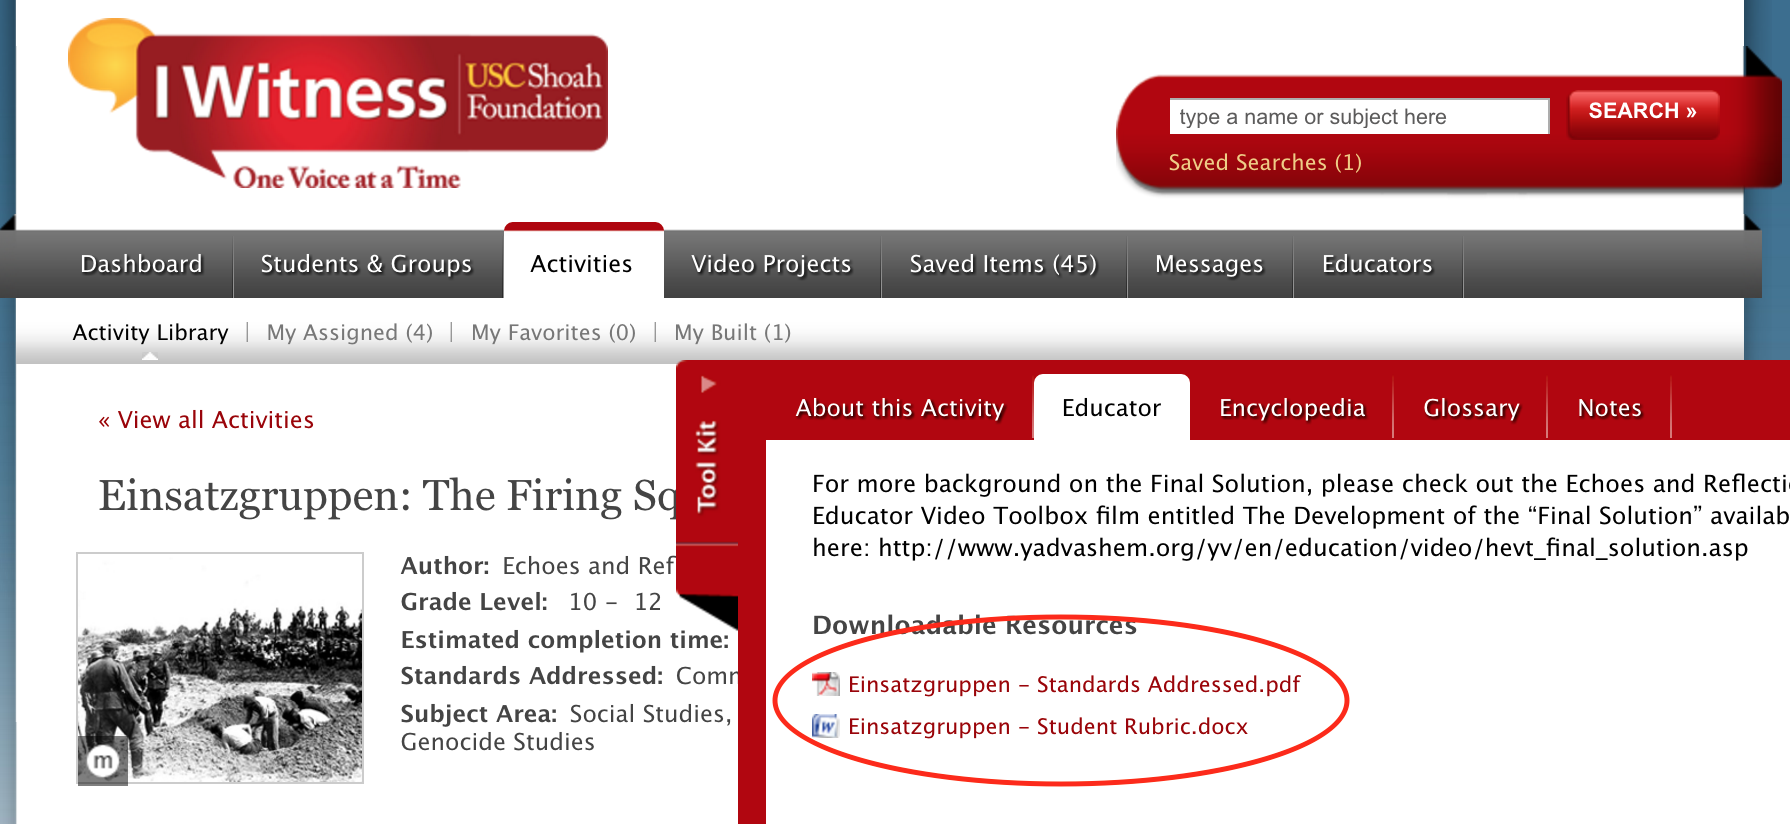This screenshot has width=1790, height=824.
Task: Click the SEARCH button
Action: tap(1643, 112)
